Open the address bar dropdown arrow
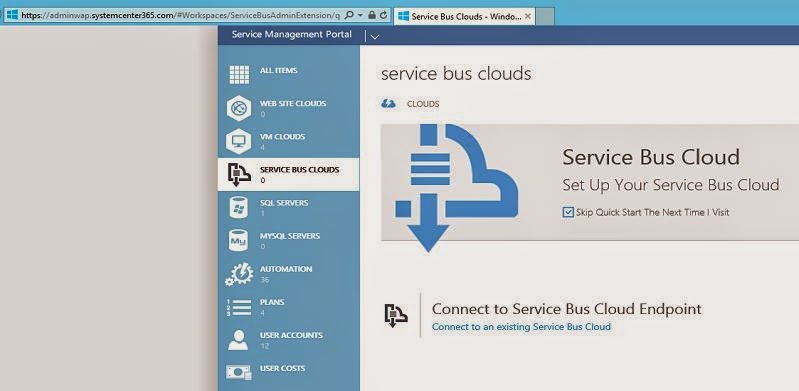The width and height of the screenshot is (799, 391). tap(360, 15)
